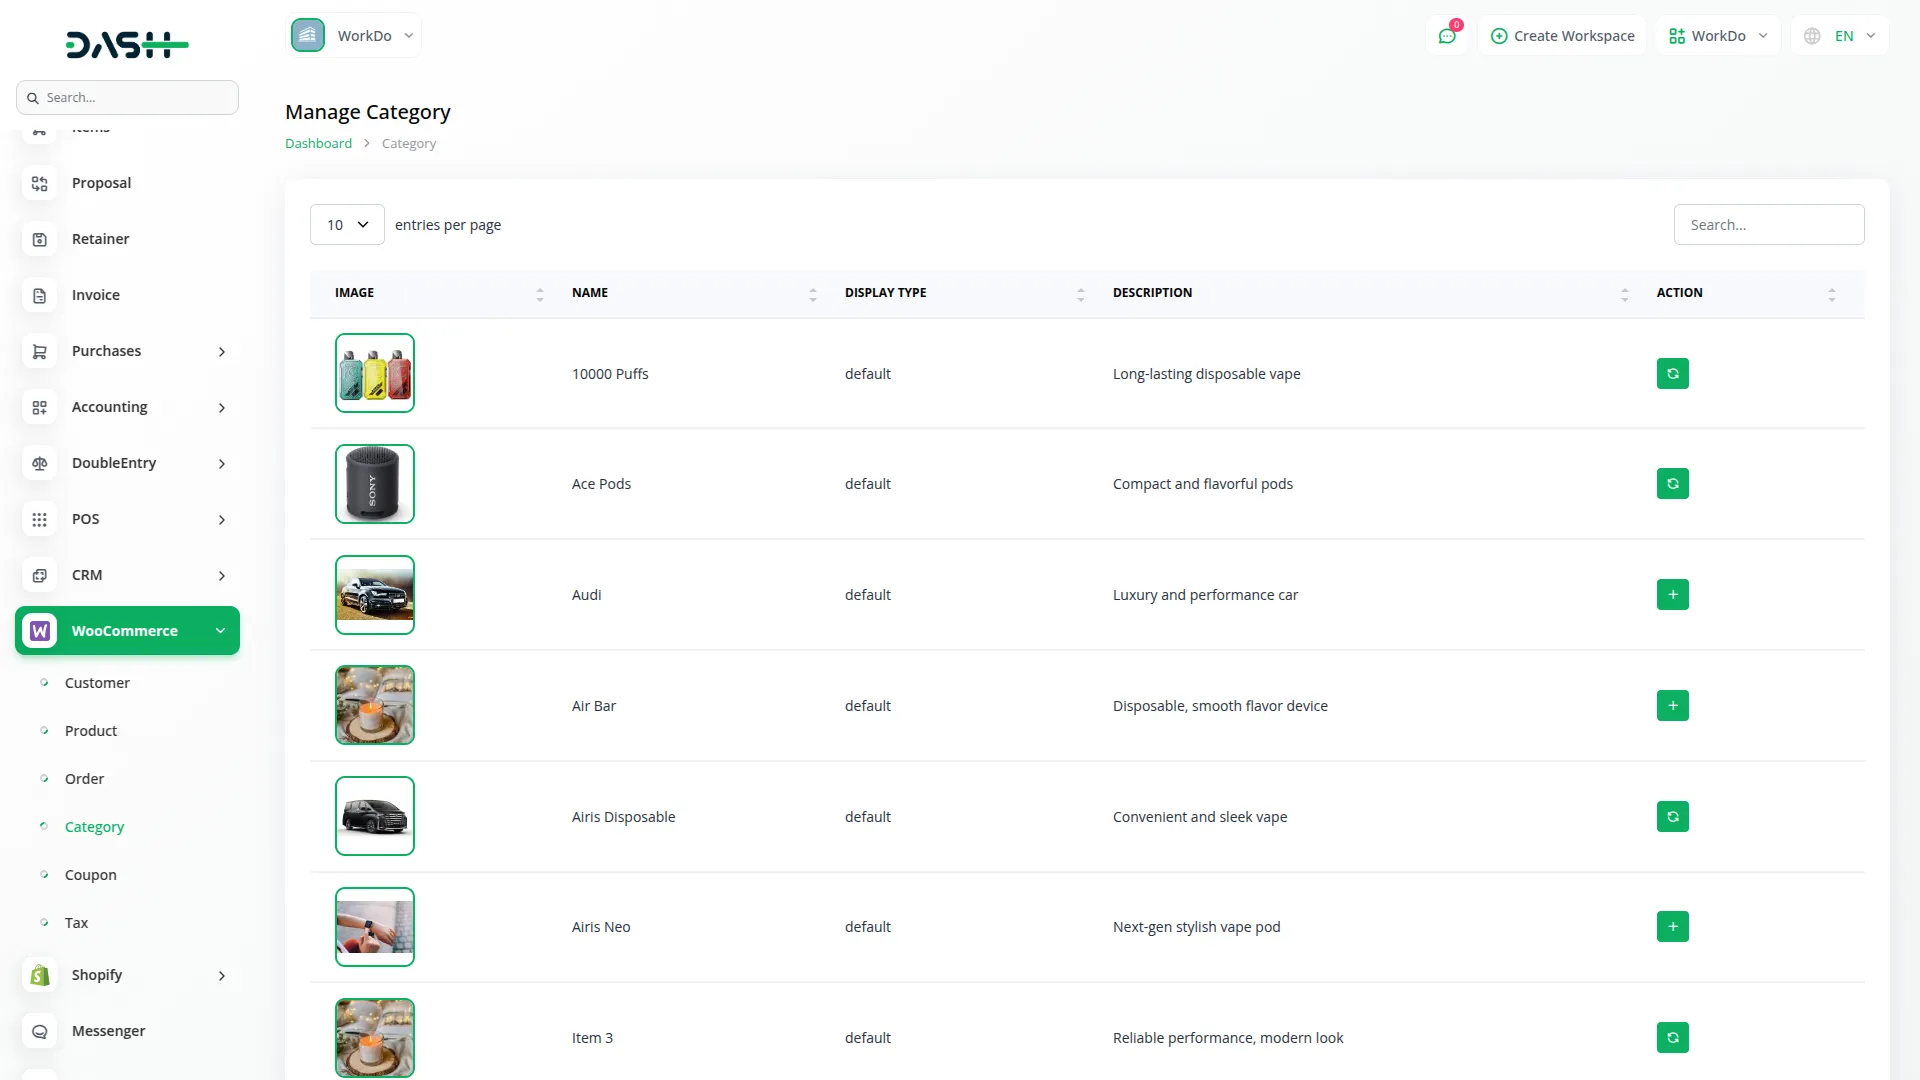
Task: Click the DASH logo at the top left
Action: click(x=127, y=44)
